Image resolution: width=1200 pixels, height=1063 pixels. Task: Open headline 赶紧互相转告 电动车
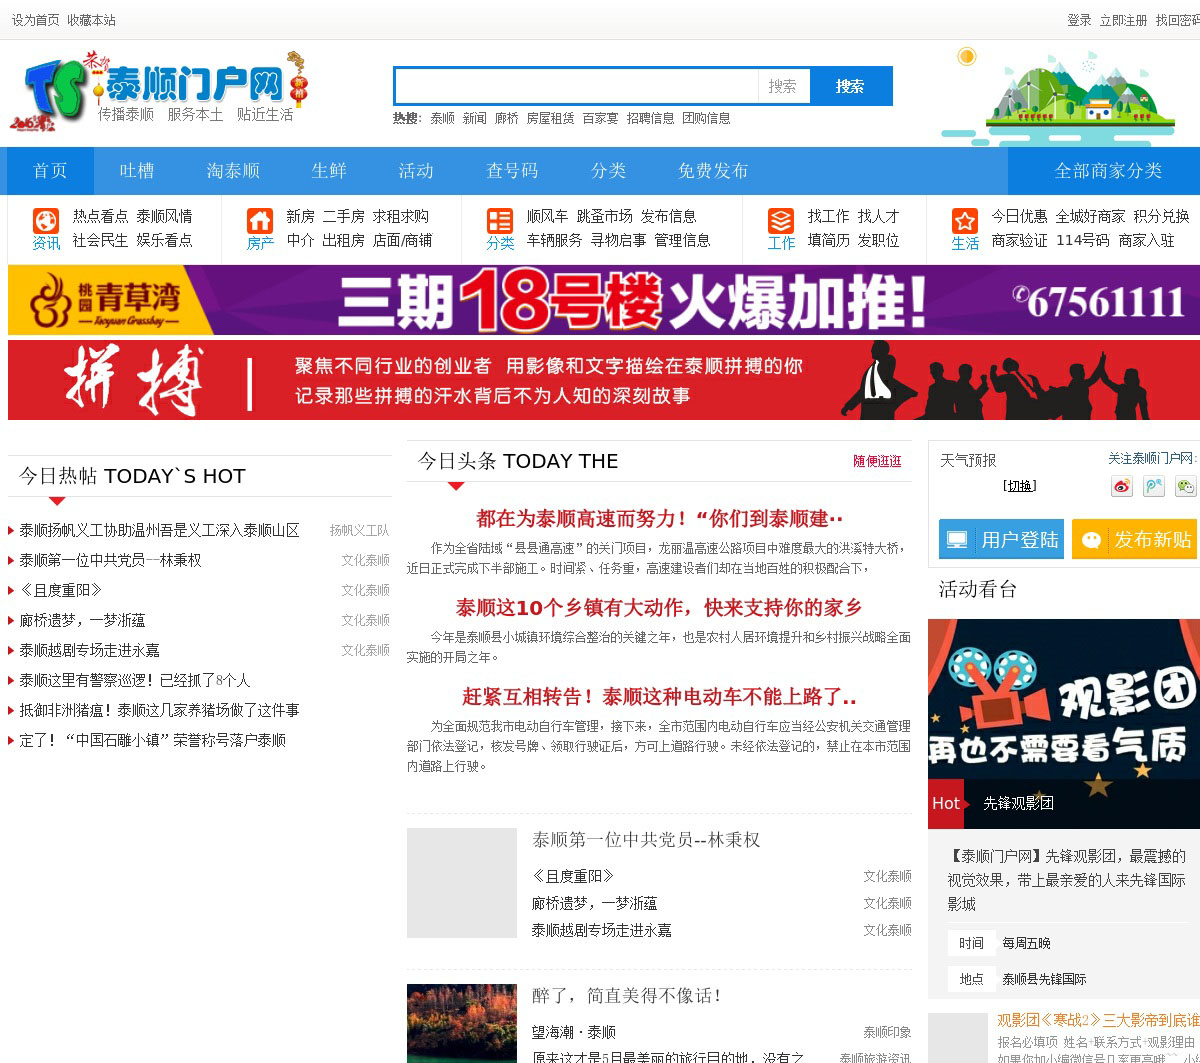pyautogui.click(x=659, y=696)
